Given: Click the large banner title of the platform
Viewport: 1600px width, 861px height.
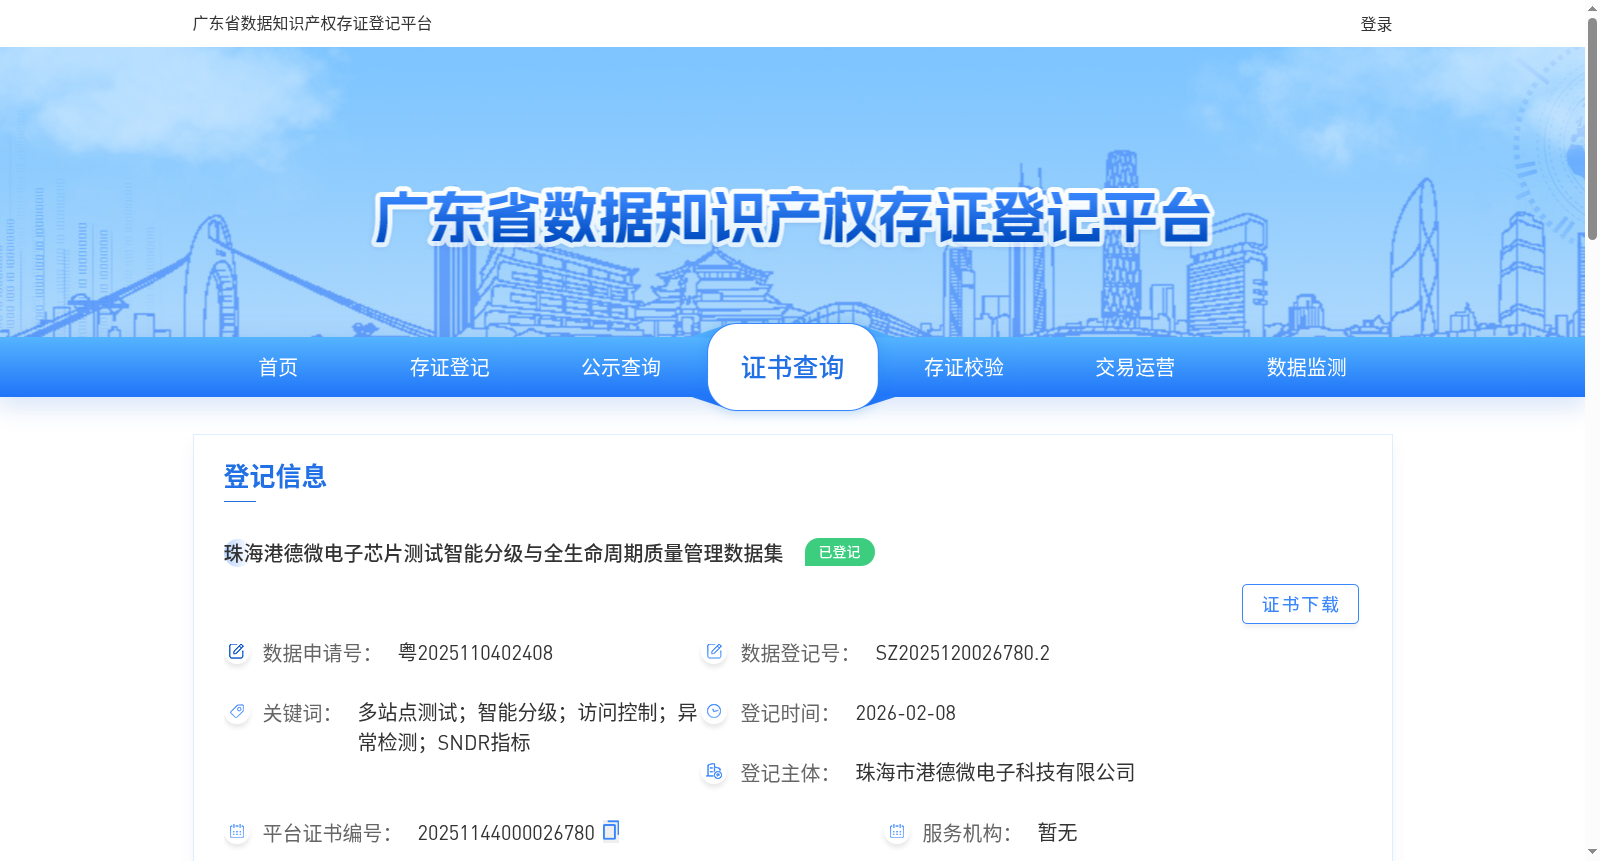Looking at the screenshot, I should (793, 217).
